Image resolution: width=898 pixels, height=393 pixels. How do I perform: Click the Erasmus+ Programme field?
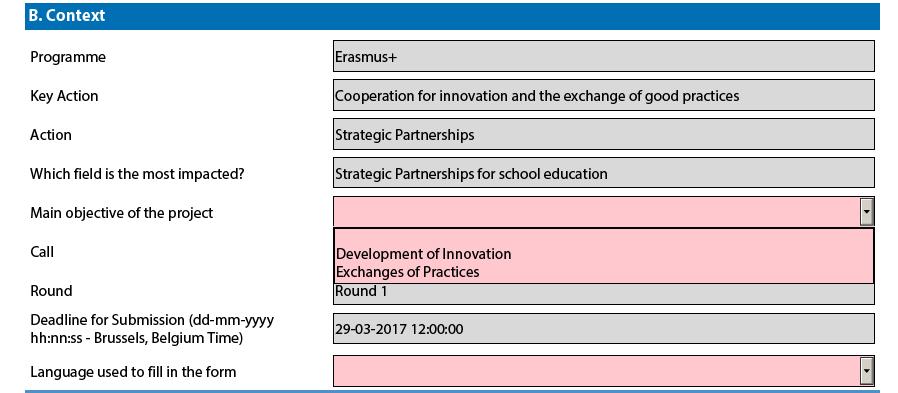click(604, 56)
